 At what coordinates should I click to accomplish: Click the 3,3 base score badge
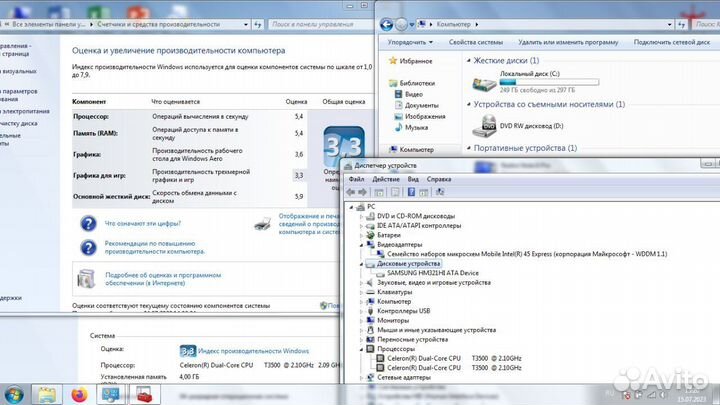pyautogui.click(x=344, y=147)
